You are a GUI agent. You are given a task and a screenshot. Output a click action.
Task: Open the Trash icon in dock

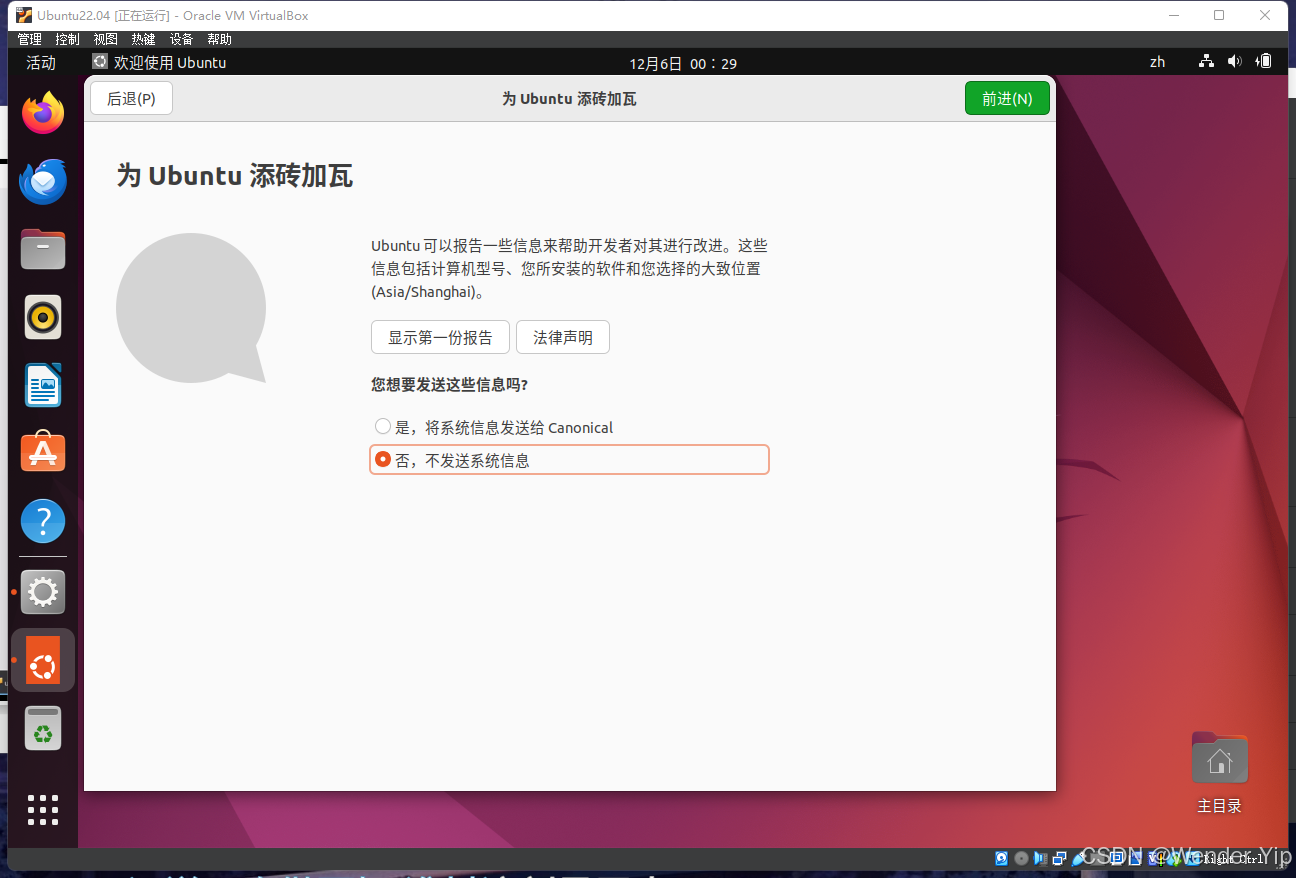pos(43,728)
